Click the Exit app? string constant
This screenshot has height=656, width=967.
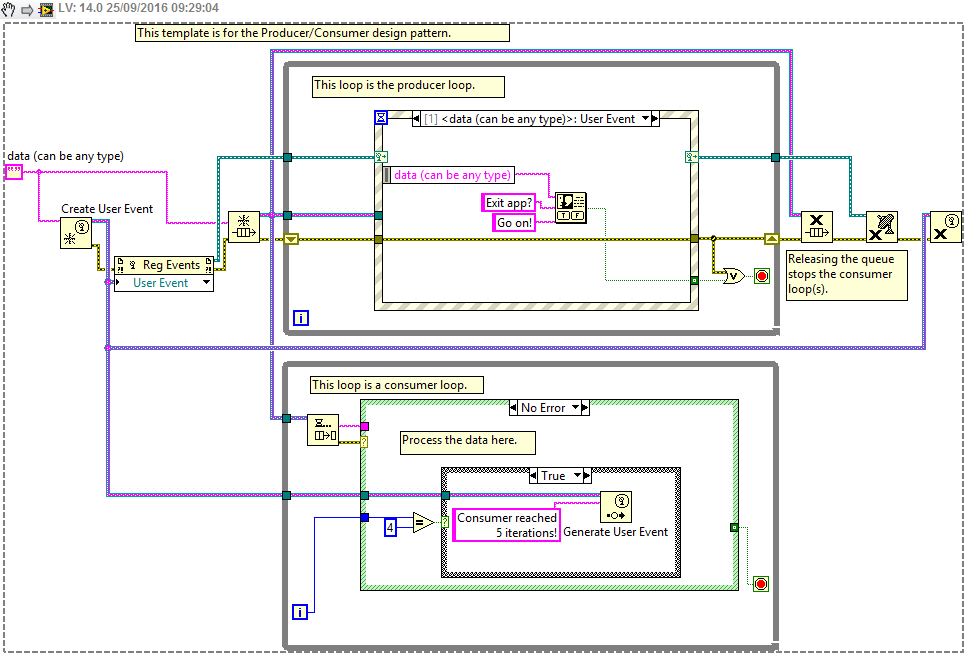point(508,203)
